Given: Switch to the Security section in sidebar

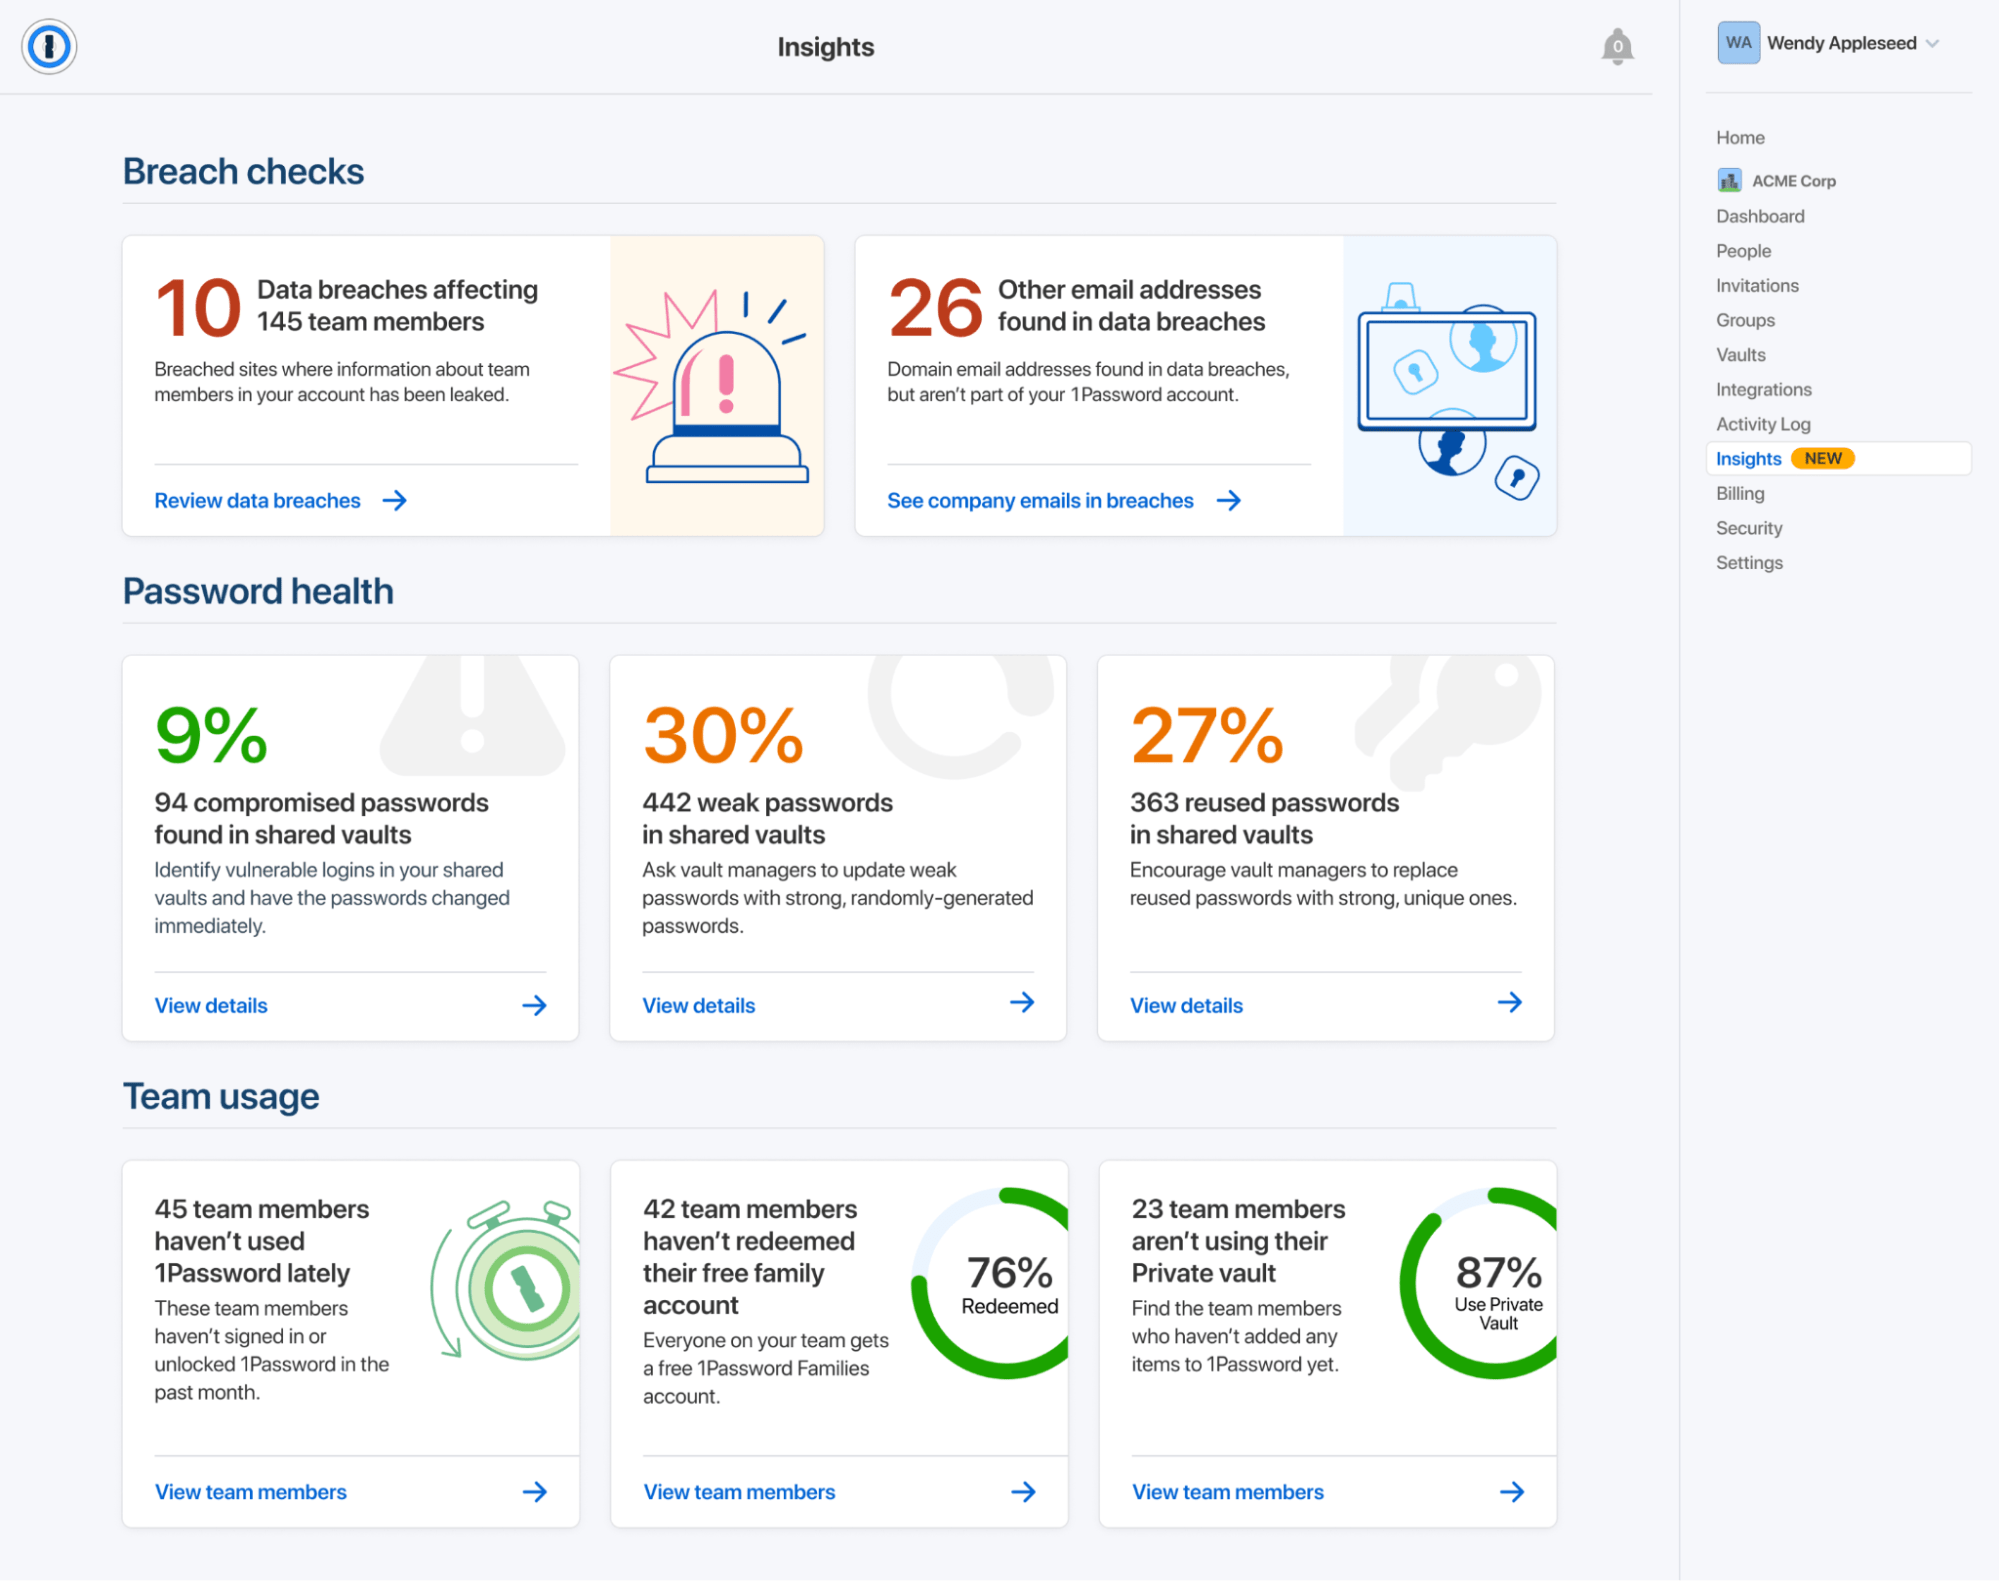Looking at the screenshot, I should (1748, 527).
